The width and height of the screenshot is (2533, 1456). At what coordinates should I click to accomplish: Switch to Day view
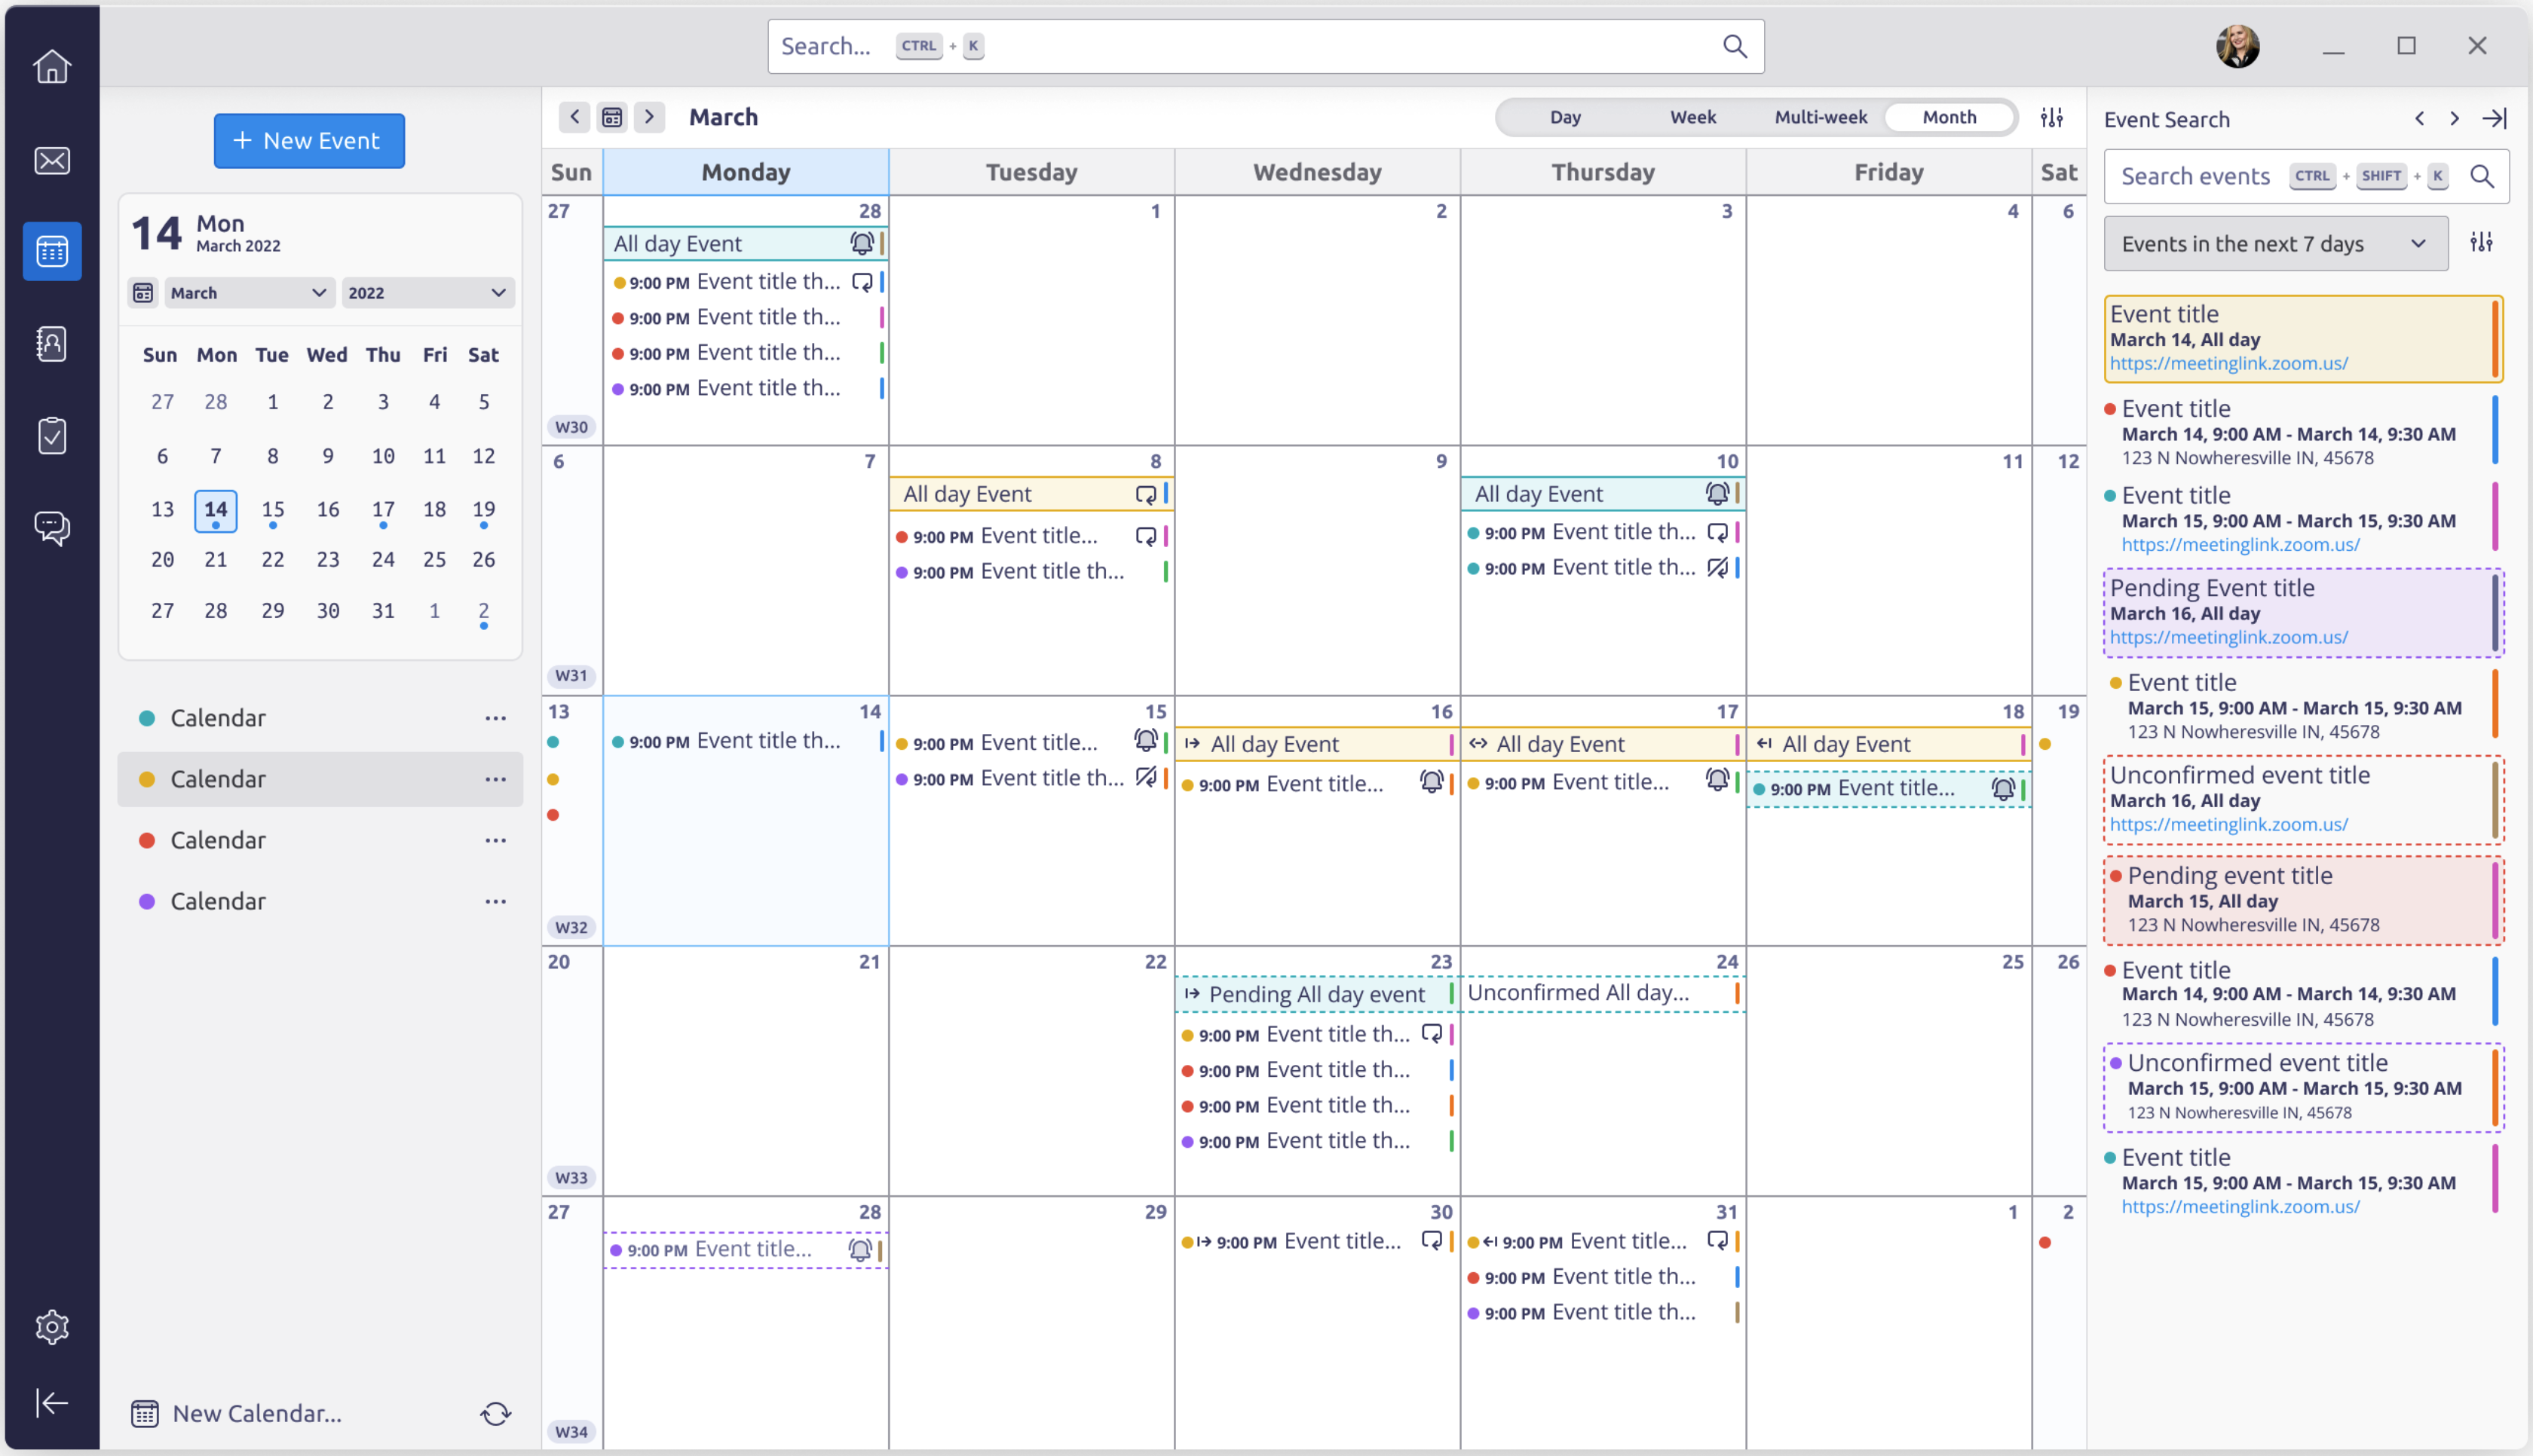point(1566,117)
